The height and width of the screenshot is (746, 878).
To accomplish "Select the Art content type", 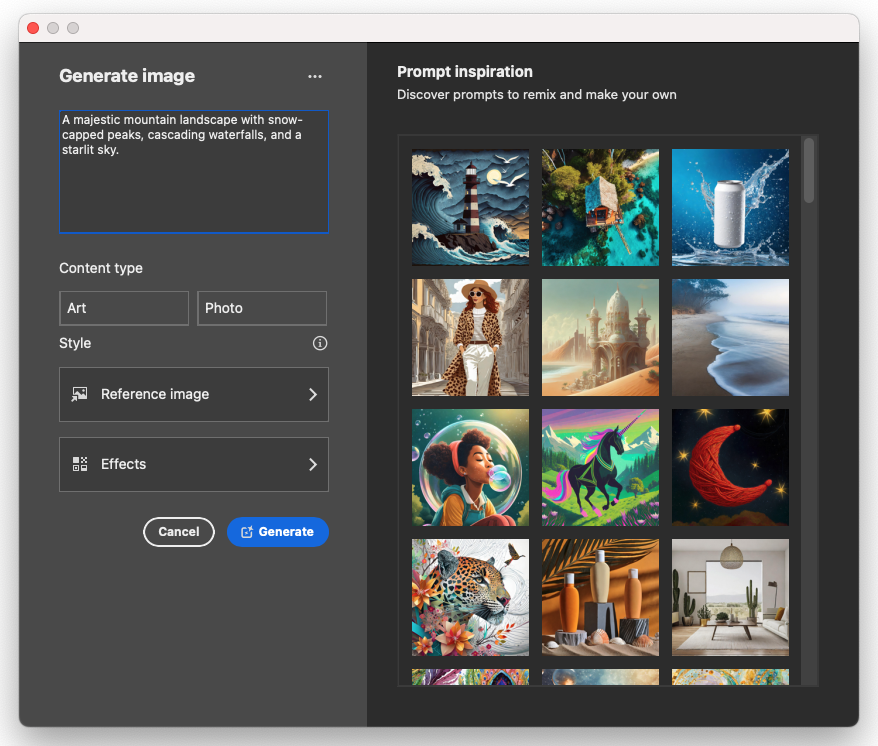I will [124, 308].
